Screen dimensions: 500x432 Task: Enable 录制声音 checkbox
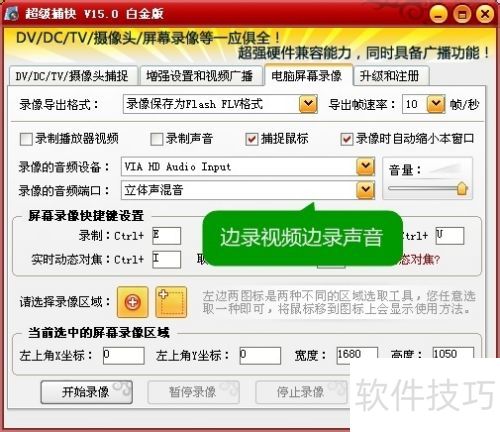(x=157, y=139)
